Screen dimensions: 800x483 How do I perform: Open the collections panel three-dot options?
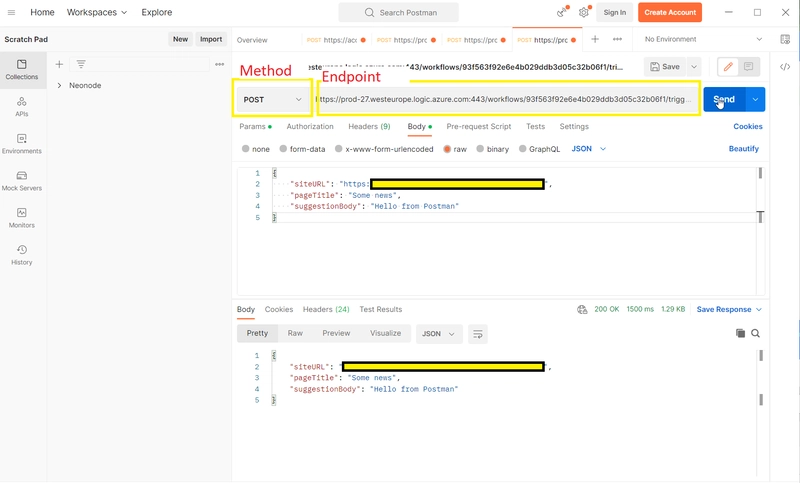point(219,64)
